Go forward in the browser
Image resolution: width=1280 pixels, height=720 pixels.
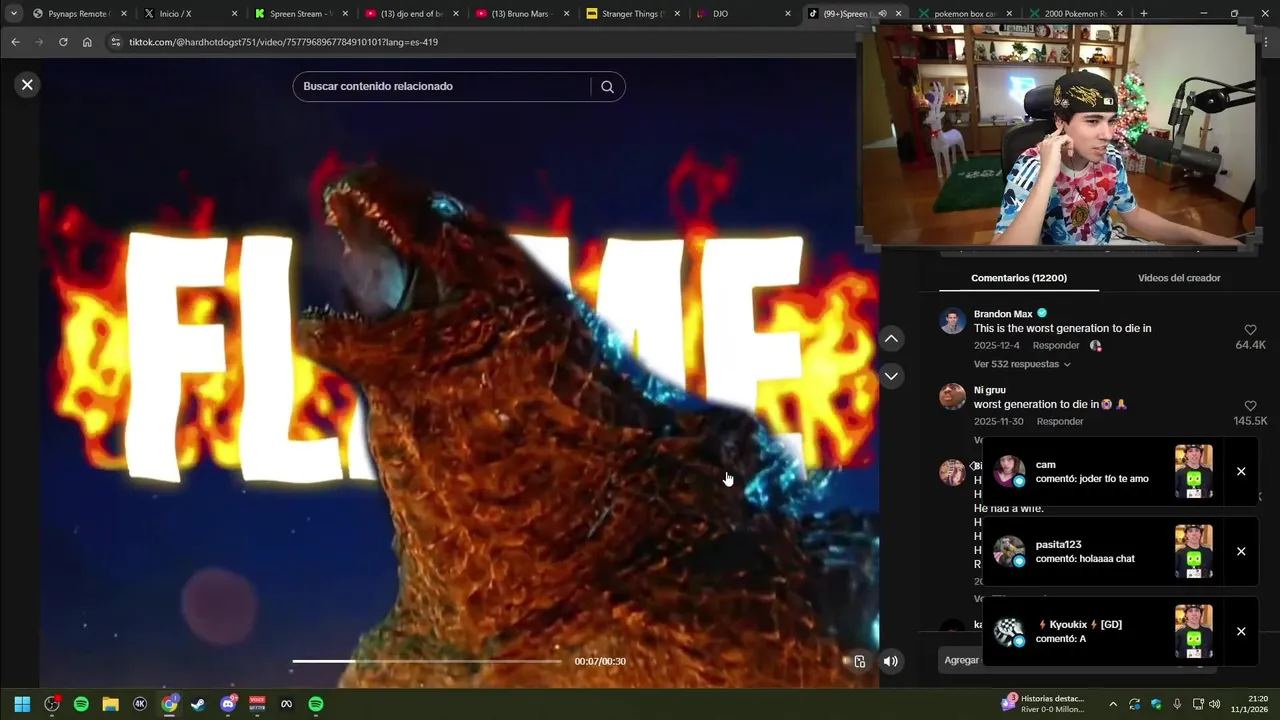click(39, 42)
